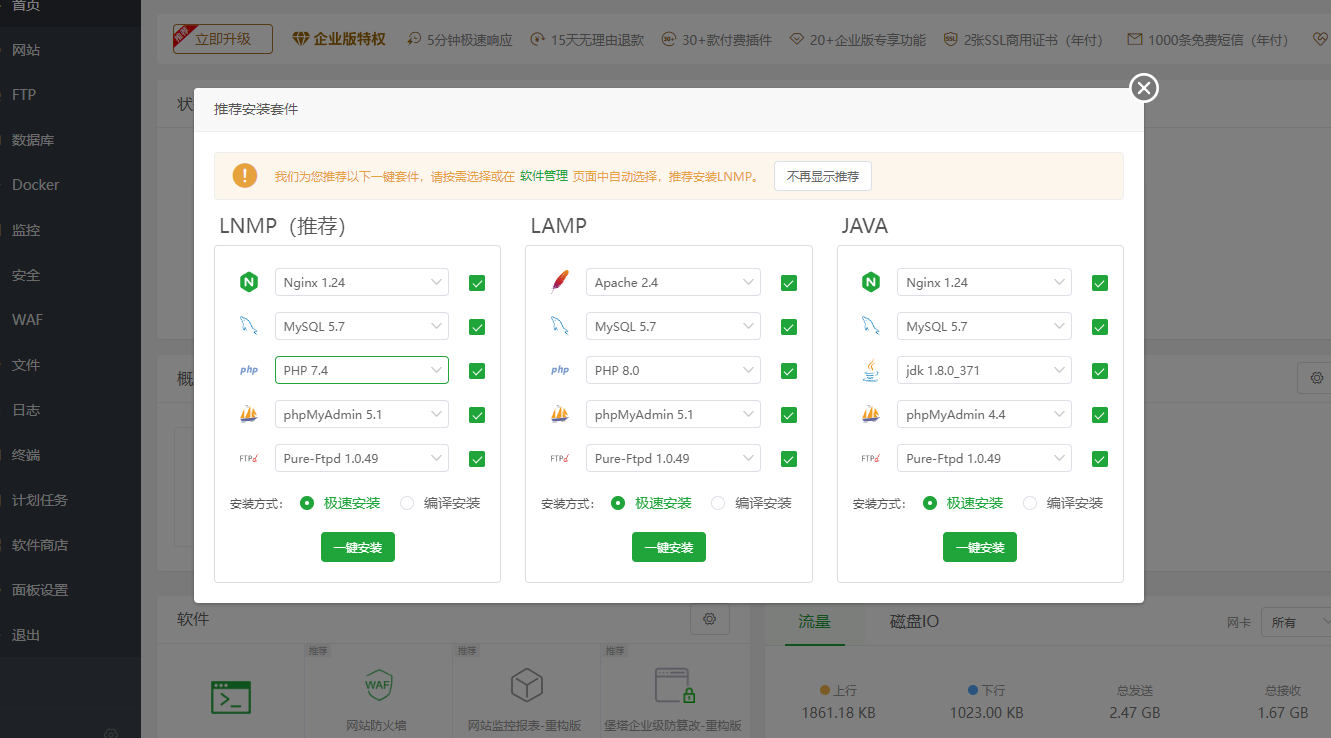Click the Apache feather icon in LAMP
1331x738 pixels.
pyautogui.click(x=560, y=283)
